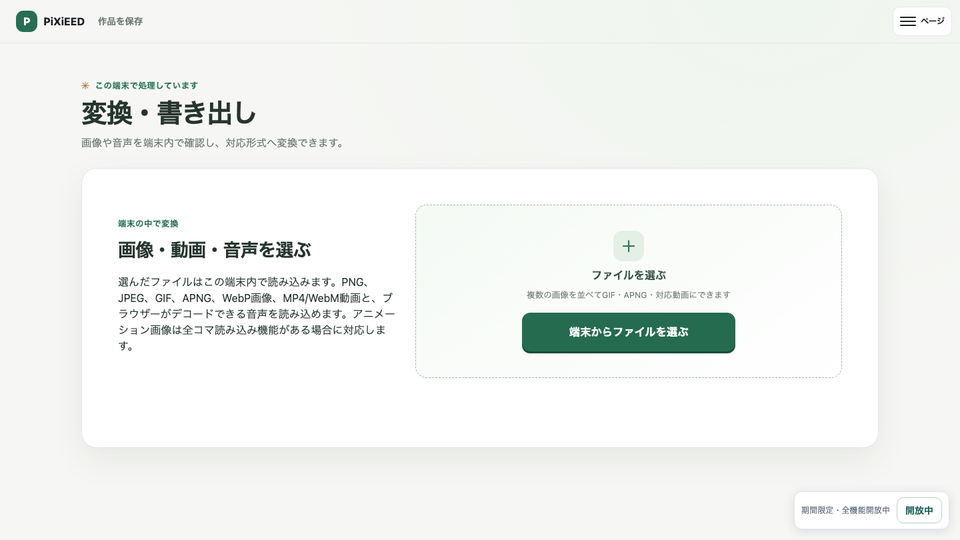This screenshot has height=540, width=960.
Task: Click the この端末で処理しています status text
Action: click(146, 86)
